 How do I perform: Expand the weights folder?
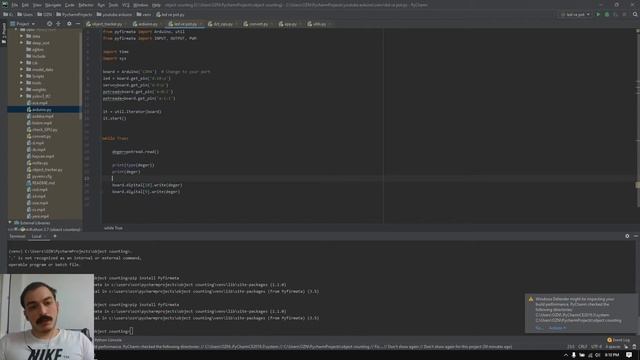[22, 89]
